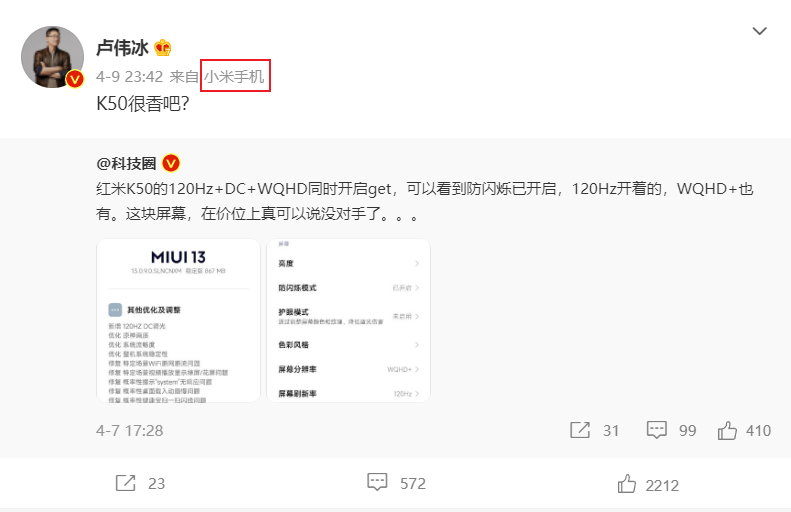Open the display settings screenshot thumbnail
Image resolution: width=791 pixels, height=512 pixels.
pos(349,320)
